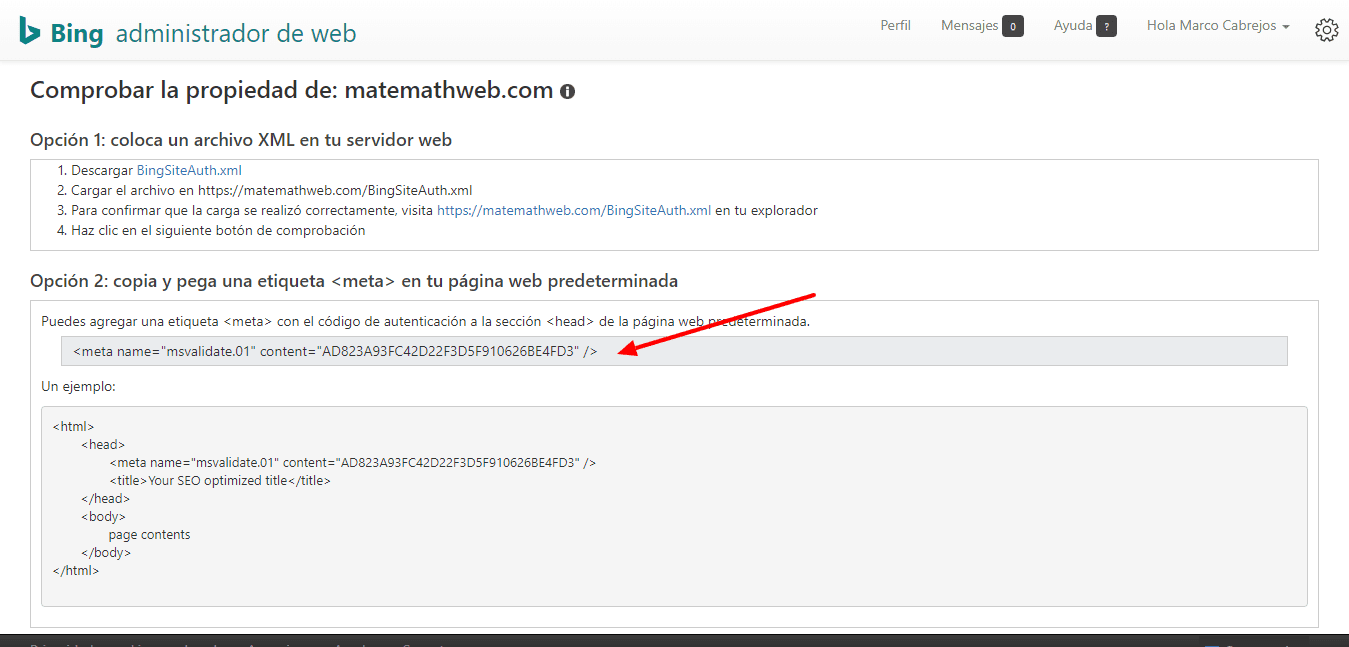Select the meta tag authentication code box
The width and height of the screenshot is (1349, 647).
click(x=674, y=351)
